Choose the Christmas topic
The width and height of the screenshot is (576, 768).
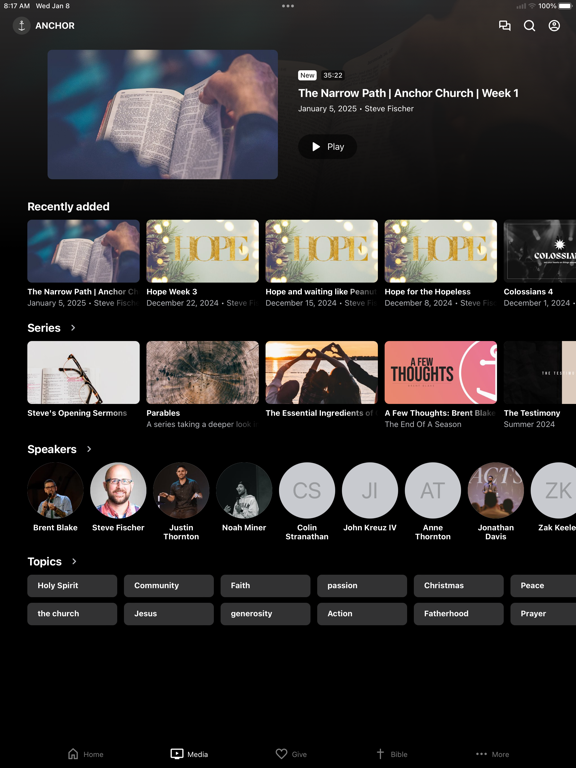458,586
